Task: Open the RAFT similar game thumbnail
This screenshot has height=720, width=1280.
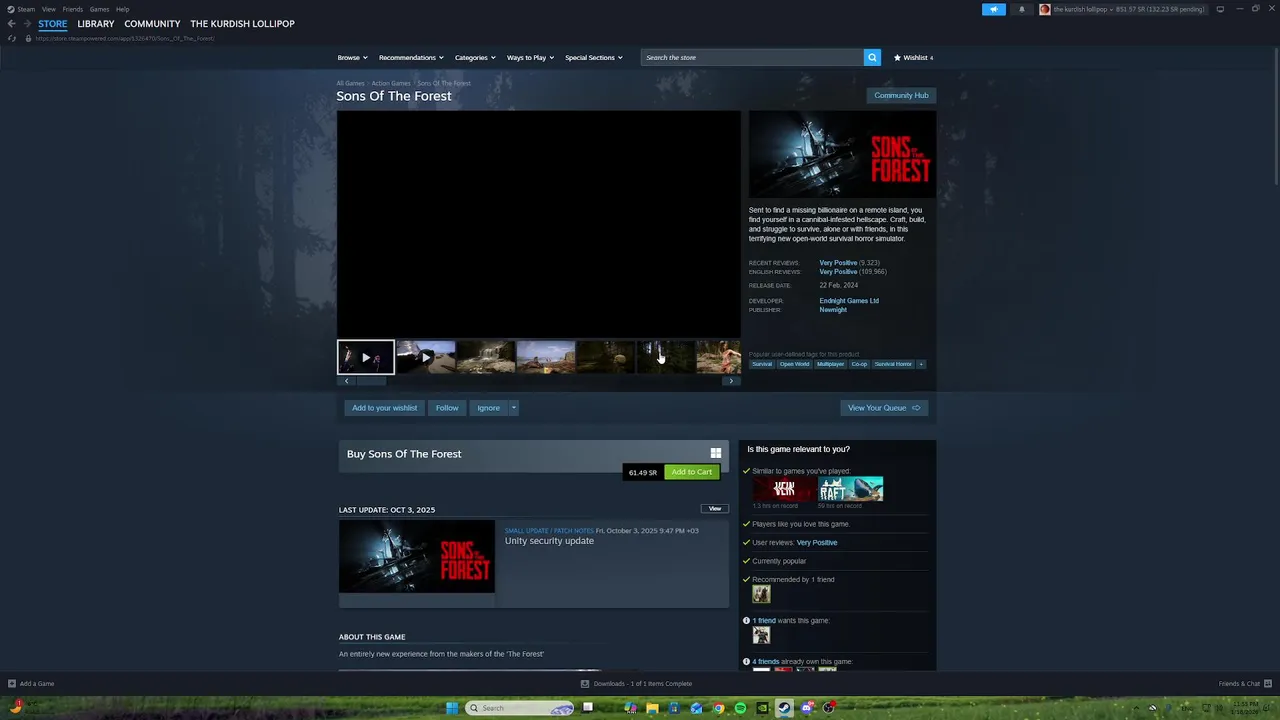Action: [851, 489]
